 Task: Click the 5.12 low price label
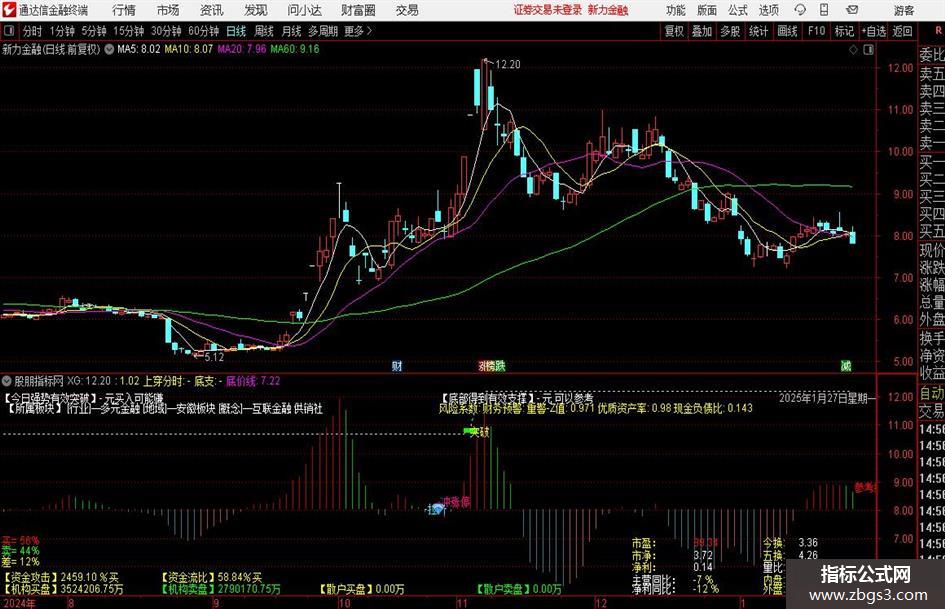pyautogui.click(x=214, y=357)
